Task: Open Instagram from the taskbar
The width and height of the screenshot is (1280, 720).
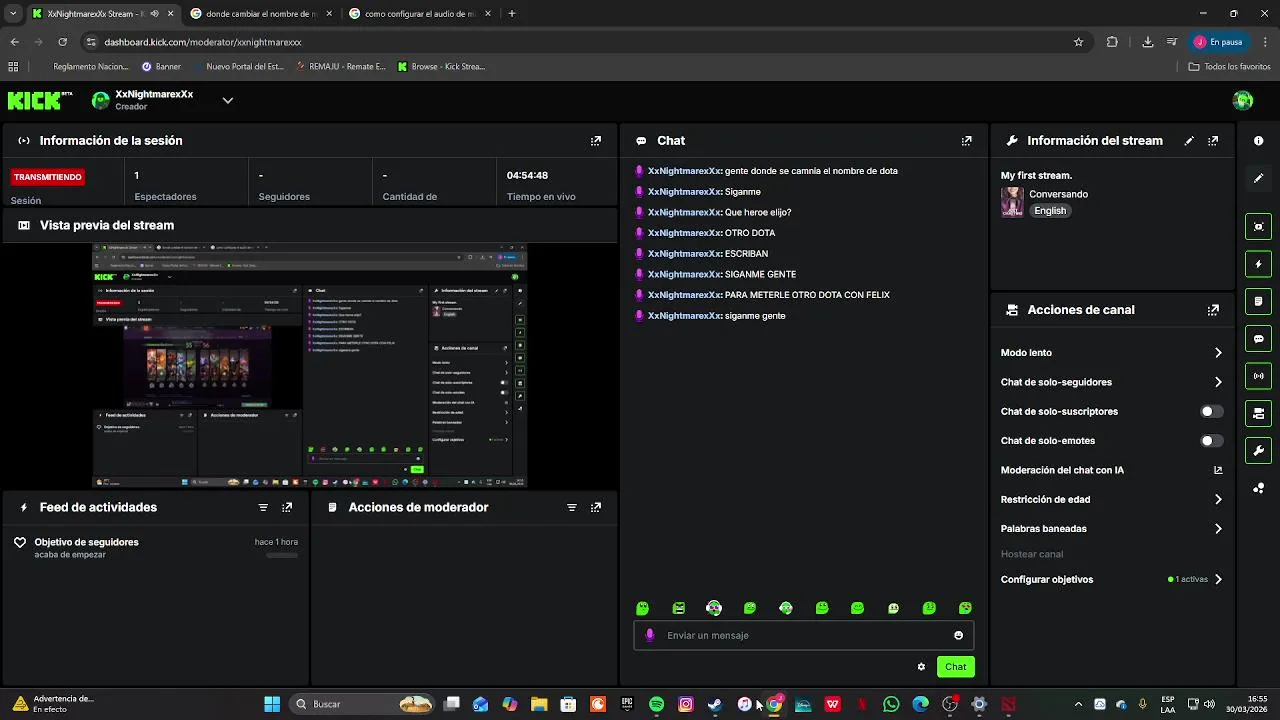Action: (x=685, y=704)
